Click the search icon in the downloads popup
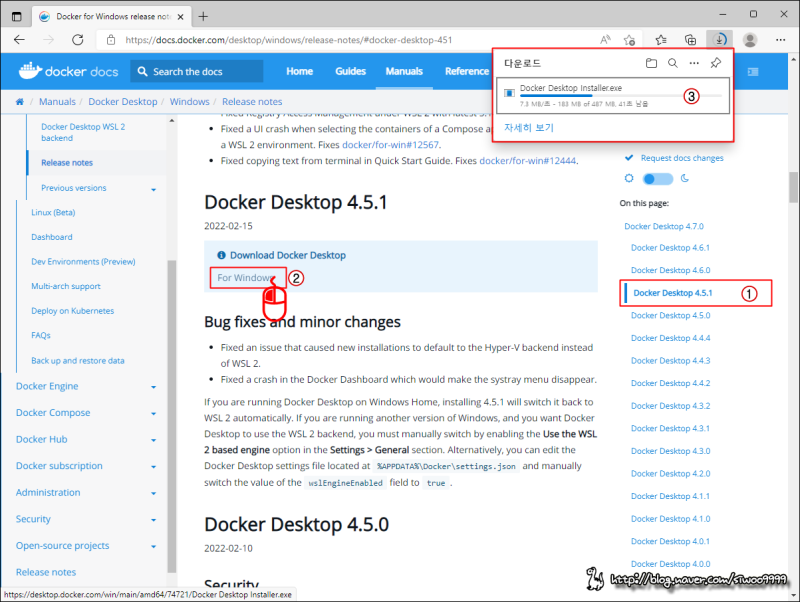 pos(671,63)
